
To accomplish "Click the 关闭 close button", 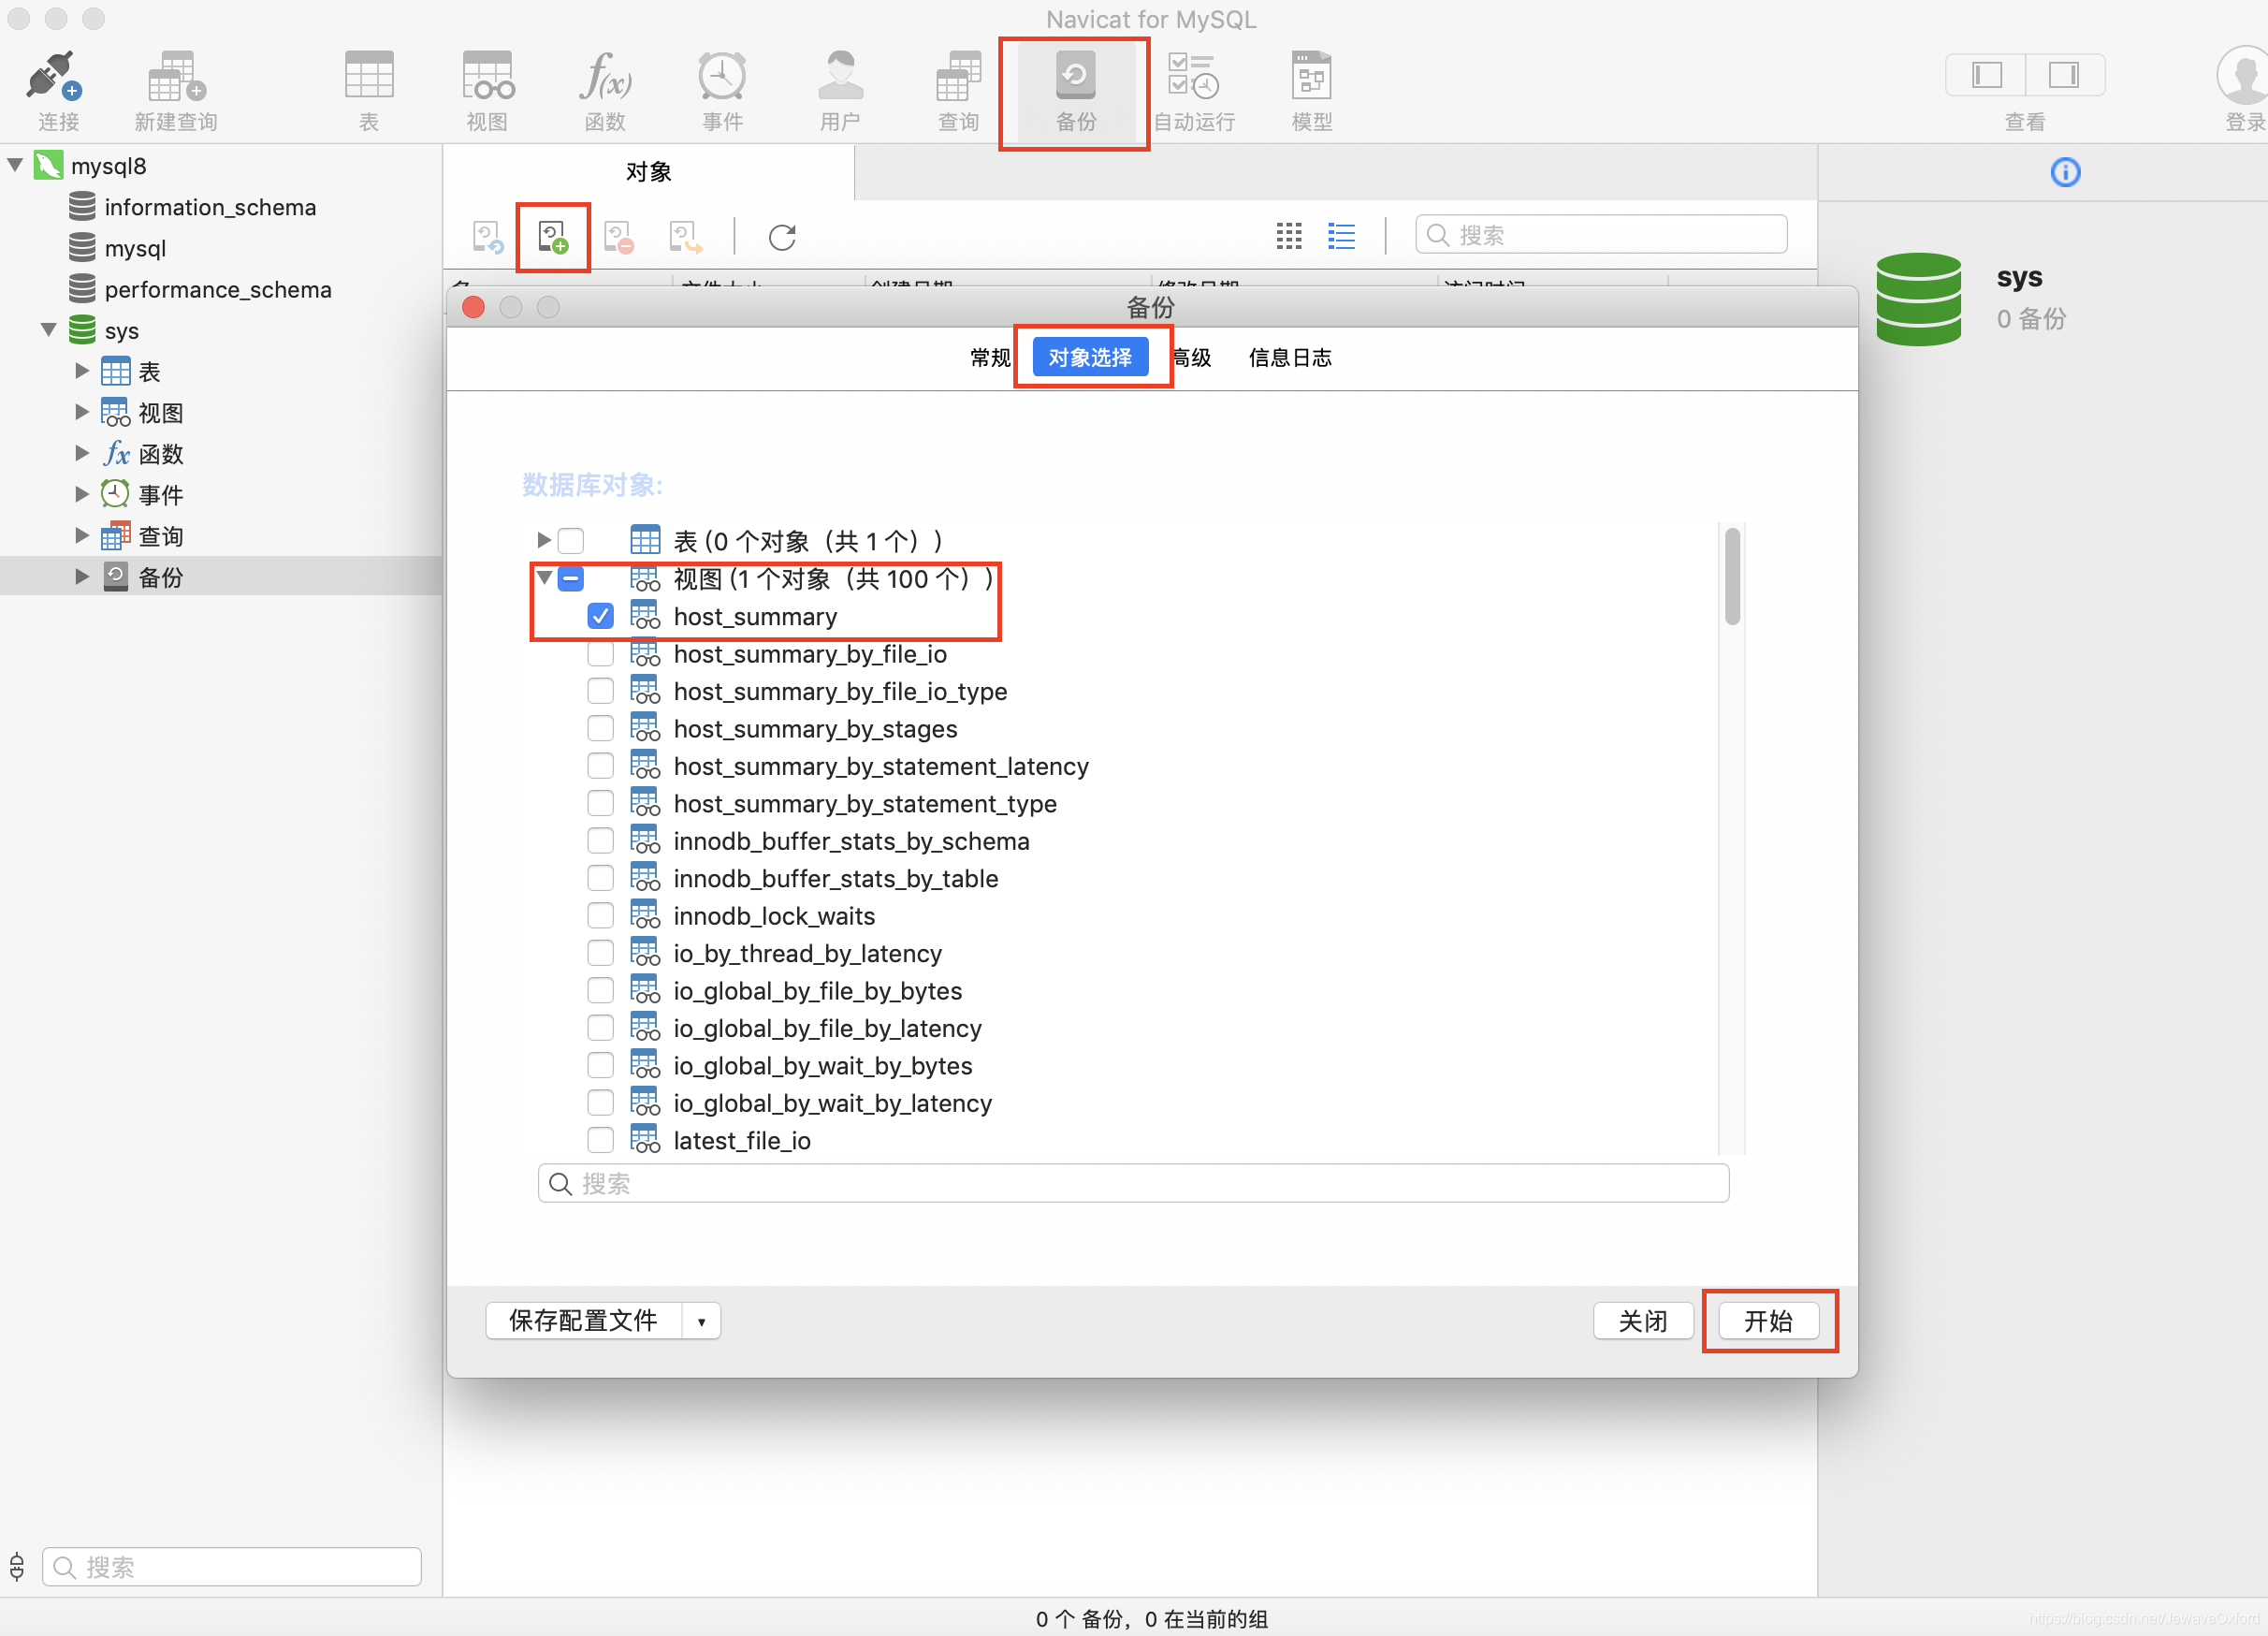I will coord(1642,1321).
